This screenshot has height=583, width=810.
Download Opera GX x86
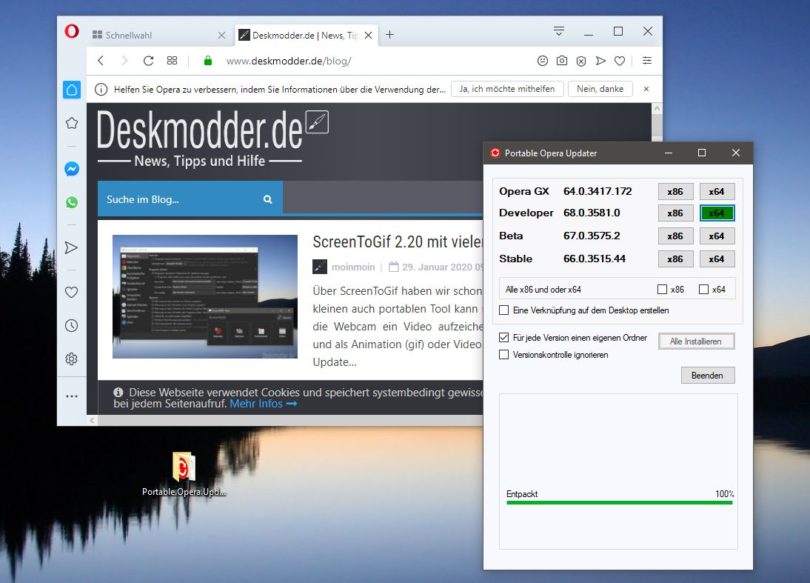tap(675, 192)
